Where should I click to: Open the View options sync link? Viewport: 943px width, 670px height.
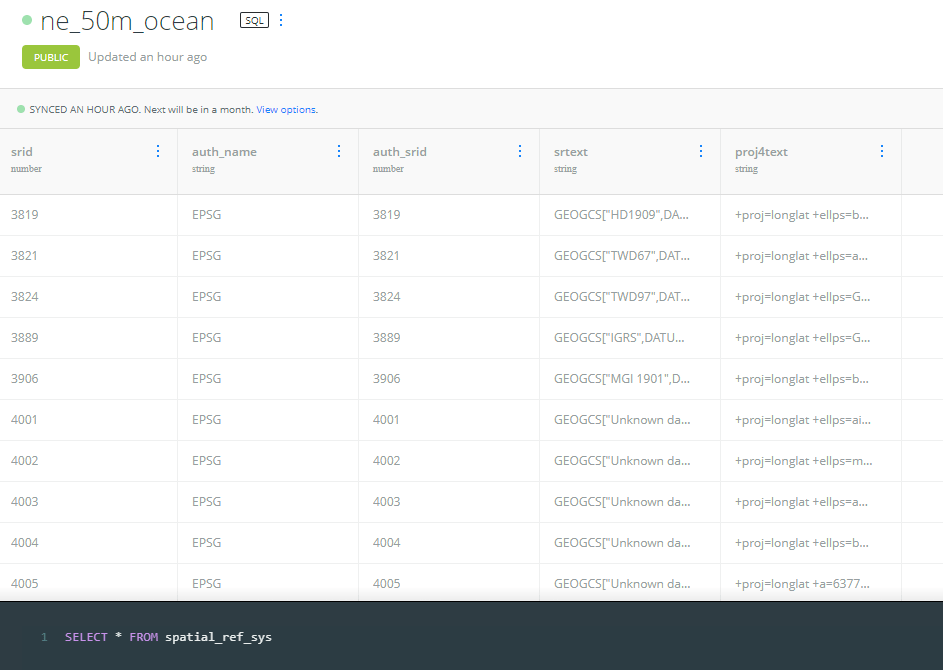(x=287, y=109)
